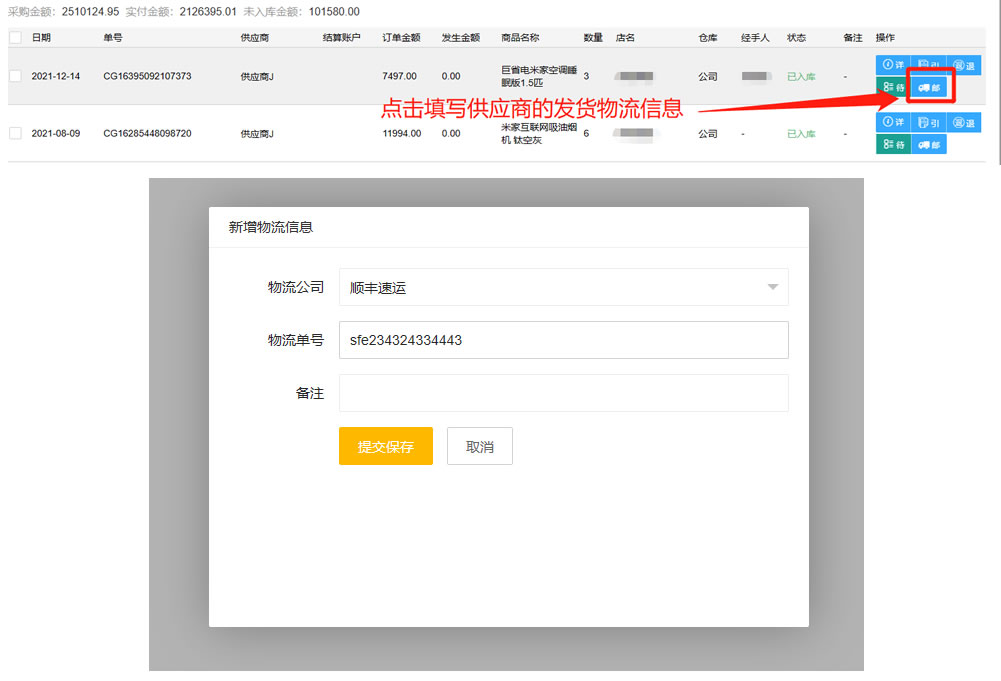Click the 单号 column header
The image size is (1001, 681).
(x=113, y=38)
